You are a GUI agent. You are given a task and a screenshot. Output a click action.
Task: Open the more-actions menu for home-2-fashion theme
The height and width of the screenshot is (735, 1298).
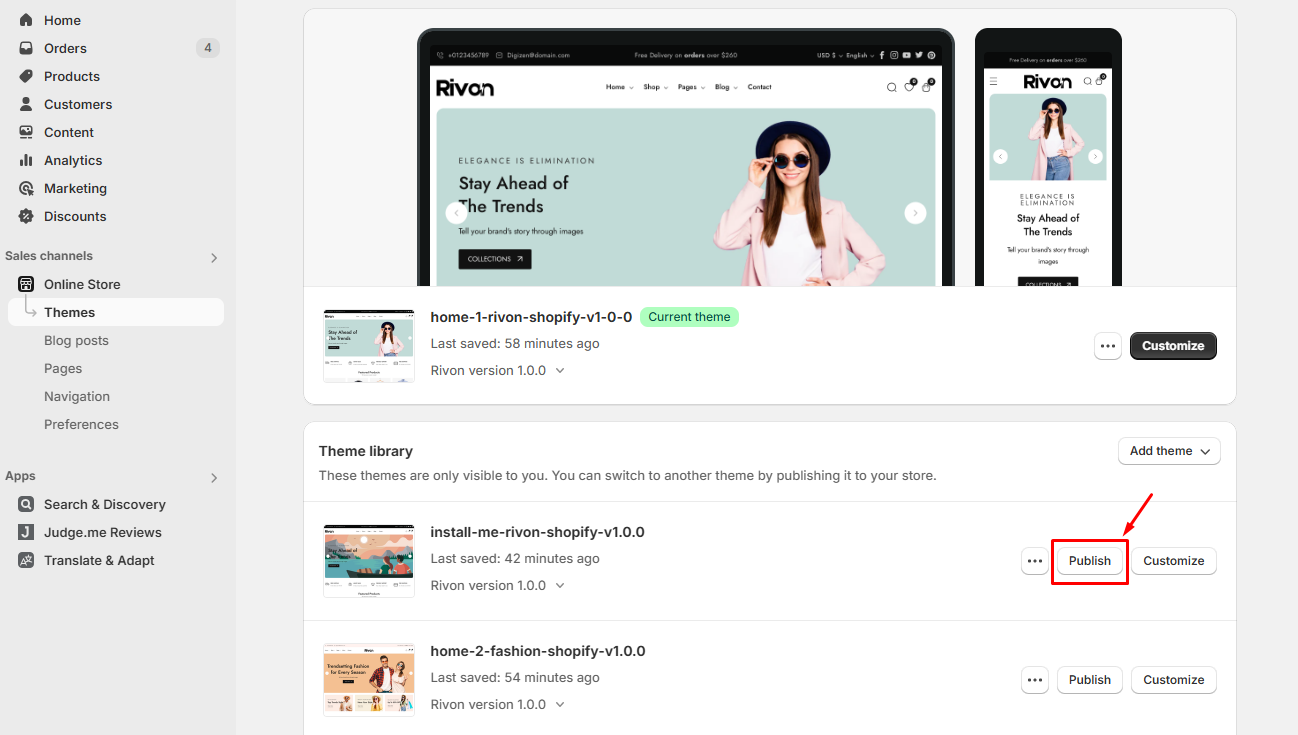click(1035, 680)
